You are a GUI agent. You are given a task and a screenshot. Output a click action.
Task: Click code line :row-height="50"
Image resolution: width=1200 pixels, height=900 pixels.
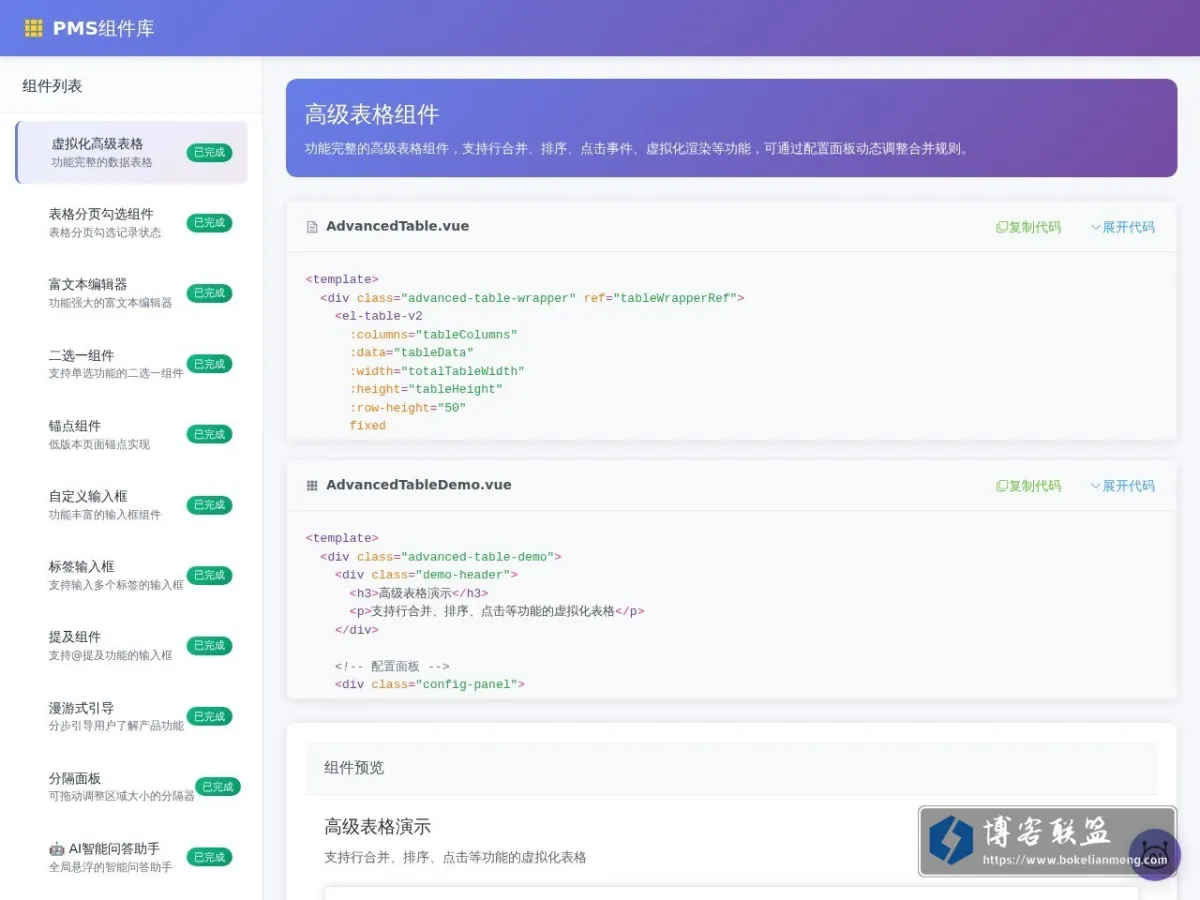click(408, 408)
